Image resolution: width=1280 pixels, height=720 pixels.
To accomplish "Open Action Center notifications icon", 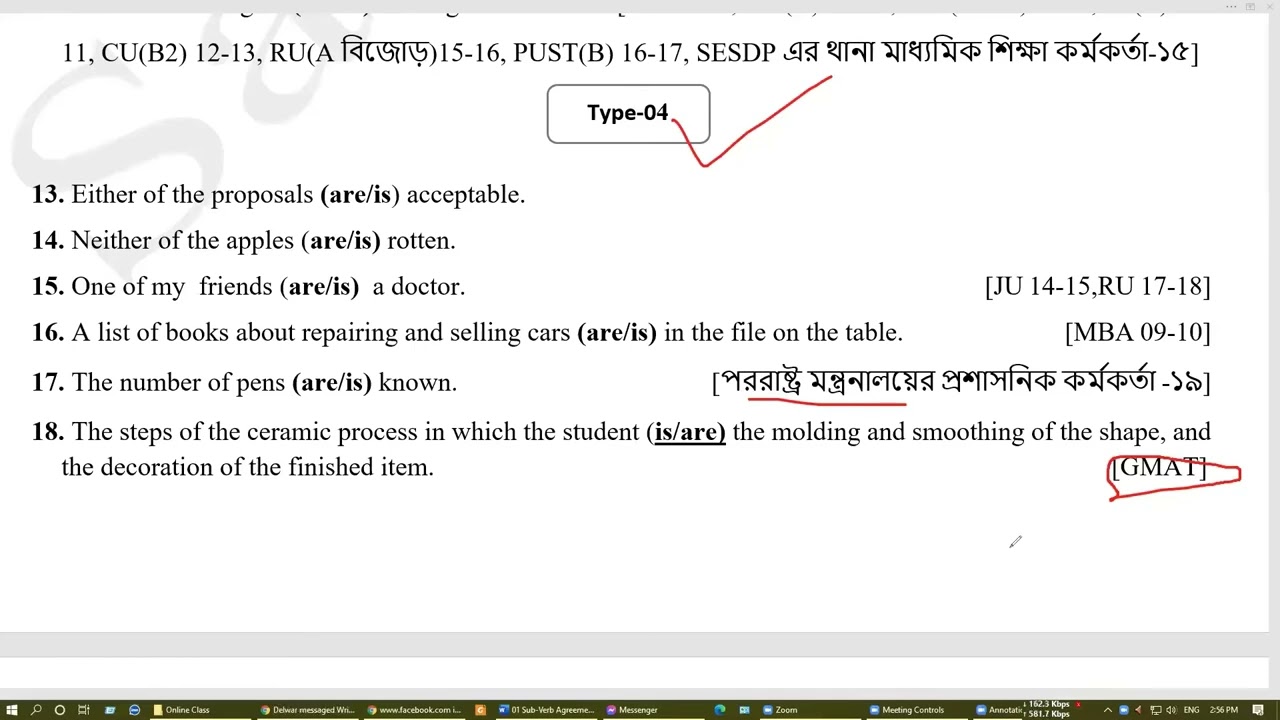I will click(x=1258, y=710).
